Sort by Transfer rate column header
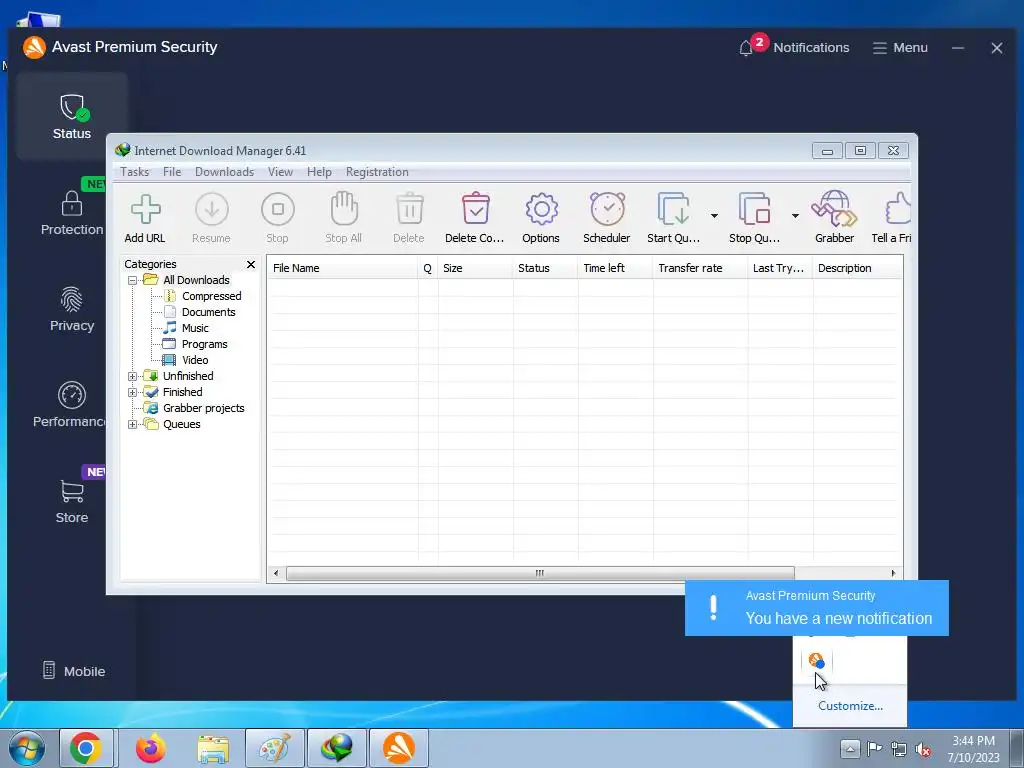The height and width of the screenshot is (768, 1024). pyautogui.click(x=699, y=268)
